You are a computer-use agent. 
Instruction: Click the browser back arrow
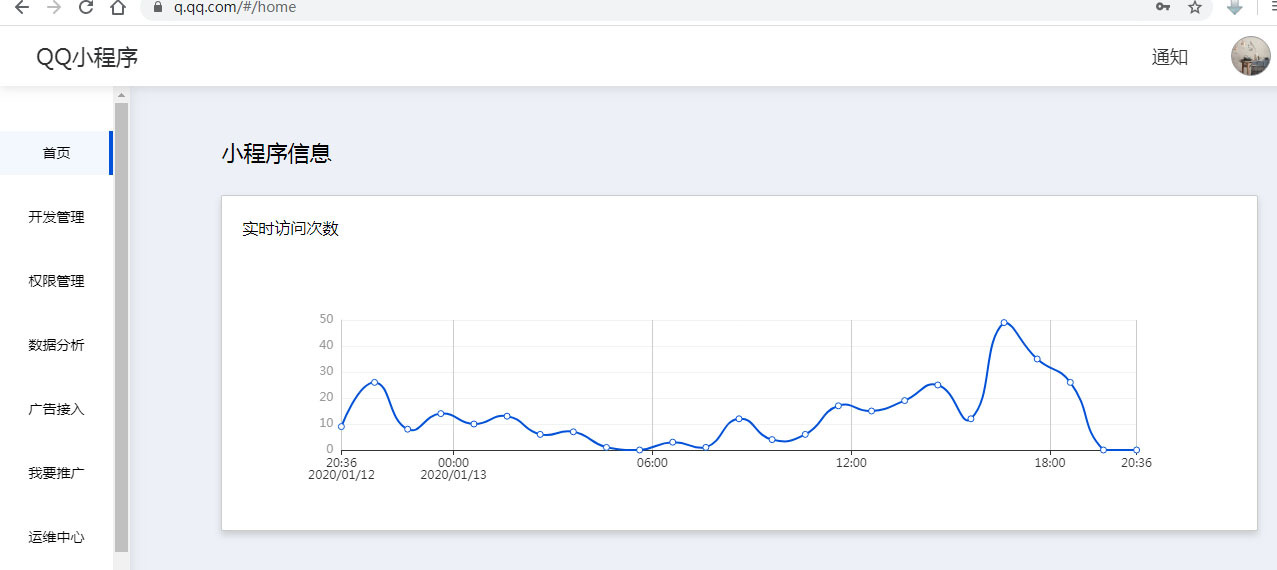pyautogui.click(x=22, y=7)
